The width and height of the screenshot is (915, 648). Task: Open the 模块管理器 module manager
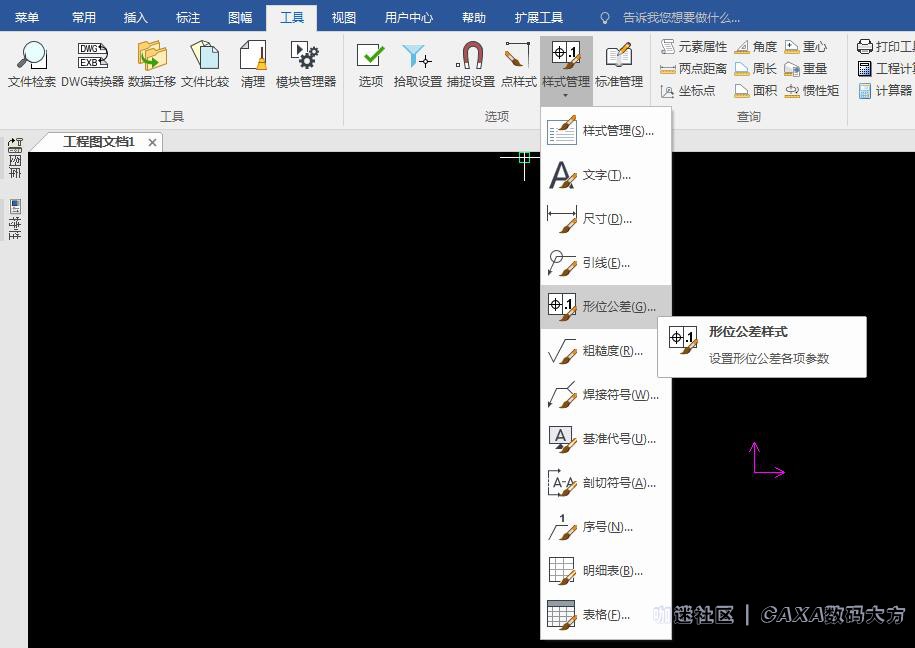[305, 64]
